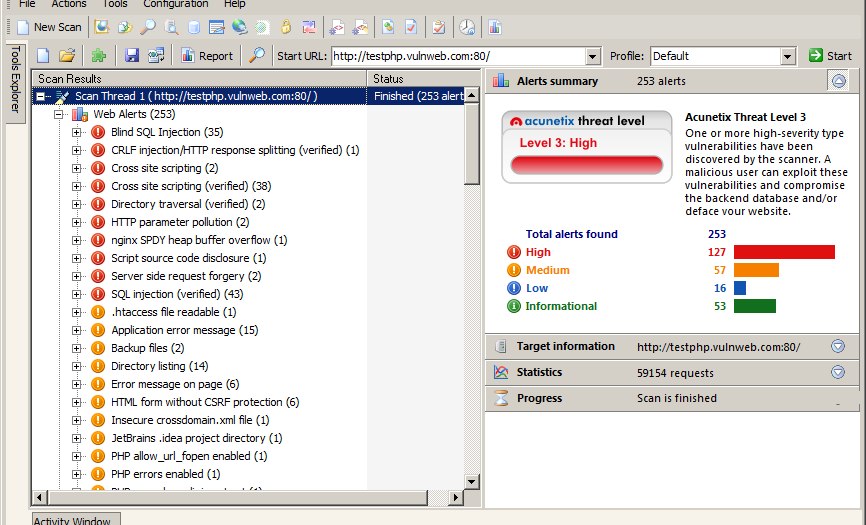Open the Actions menu
Screen dimensions: 866x525
pyautogui.click(x=69, y=4)
